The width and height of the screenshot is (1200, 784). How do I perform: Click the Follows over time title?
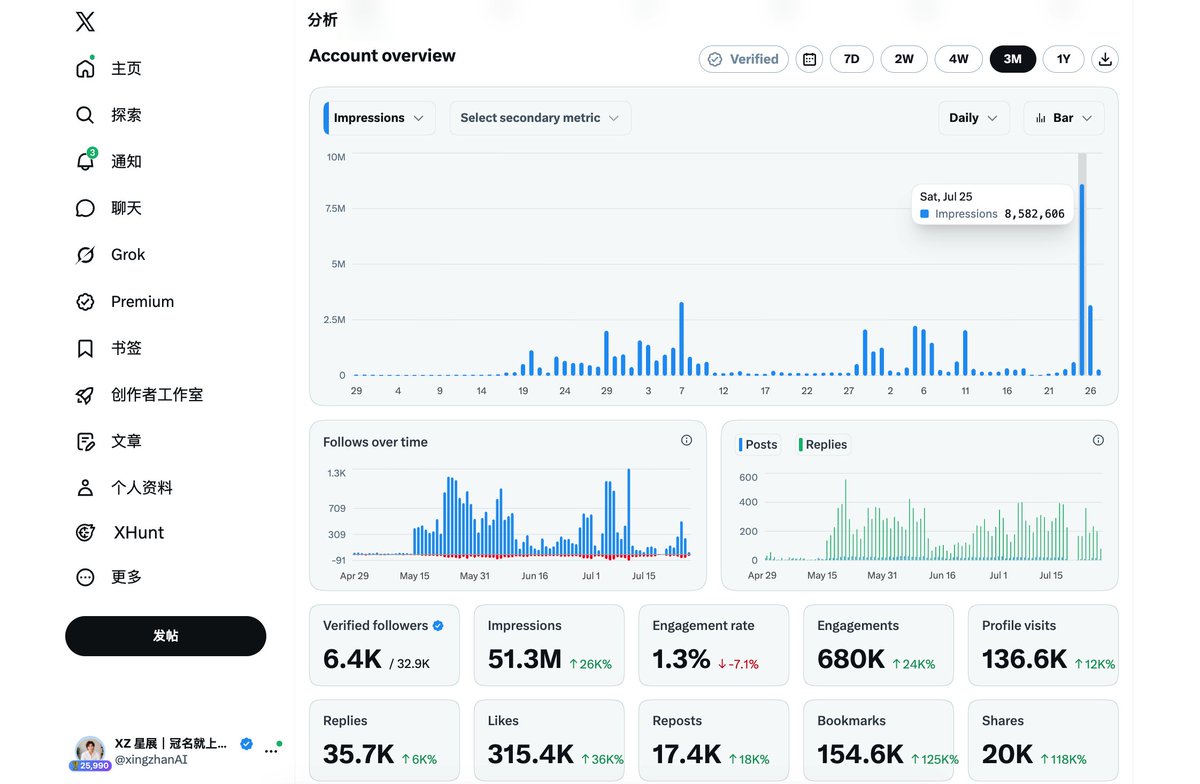click(375, 442)
